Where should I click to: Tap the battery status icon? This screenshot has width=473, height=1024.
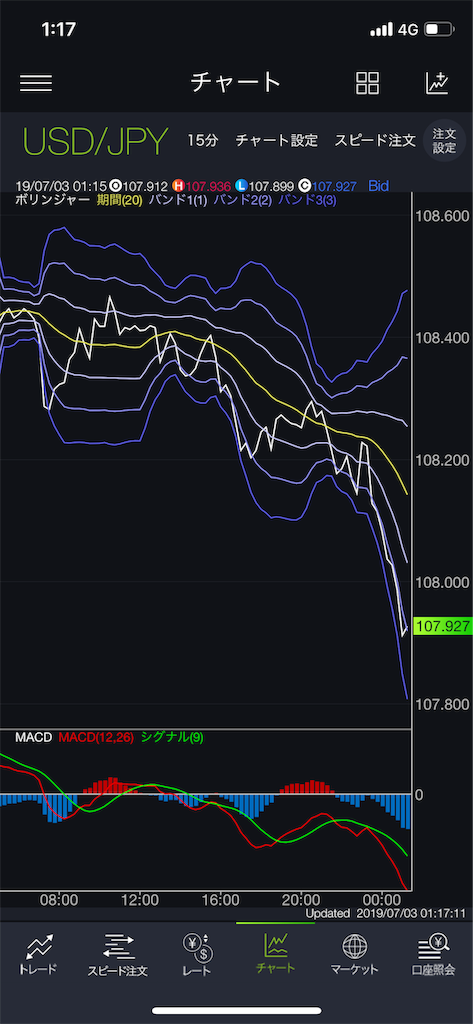[x=438, y=30]
